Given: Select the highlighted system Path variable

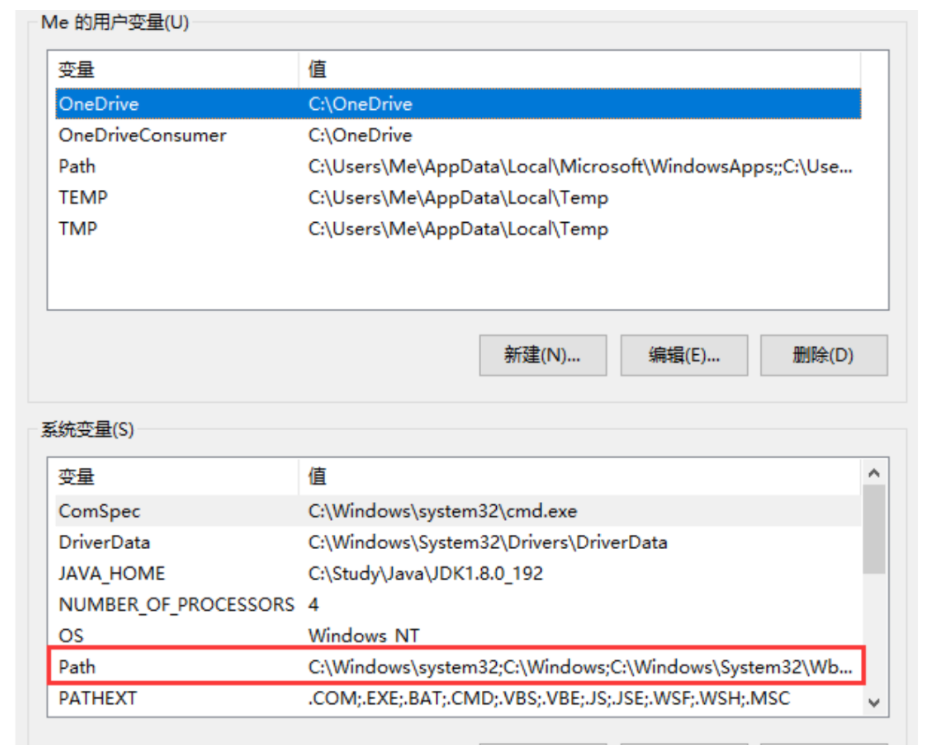Looking at the screenshot, I should (x=457, y=666).
